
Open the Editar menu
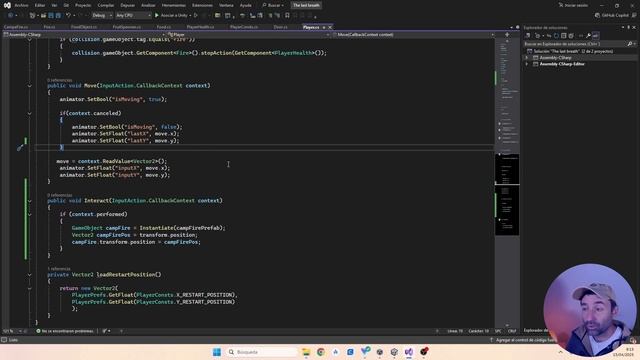coord(40,5)
